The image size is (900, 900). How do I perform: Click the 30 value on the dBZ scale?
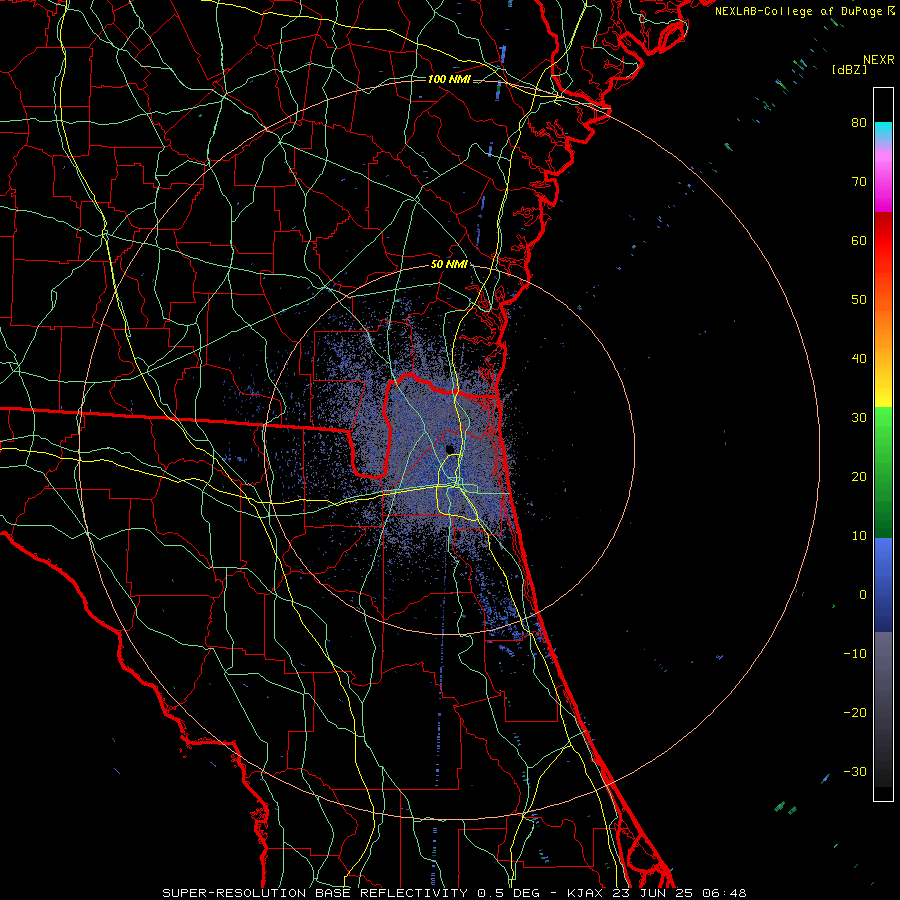(859, 417)
